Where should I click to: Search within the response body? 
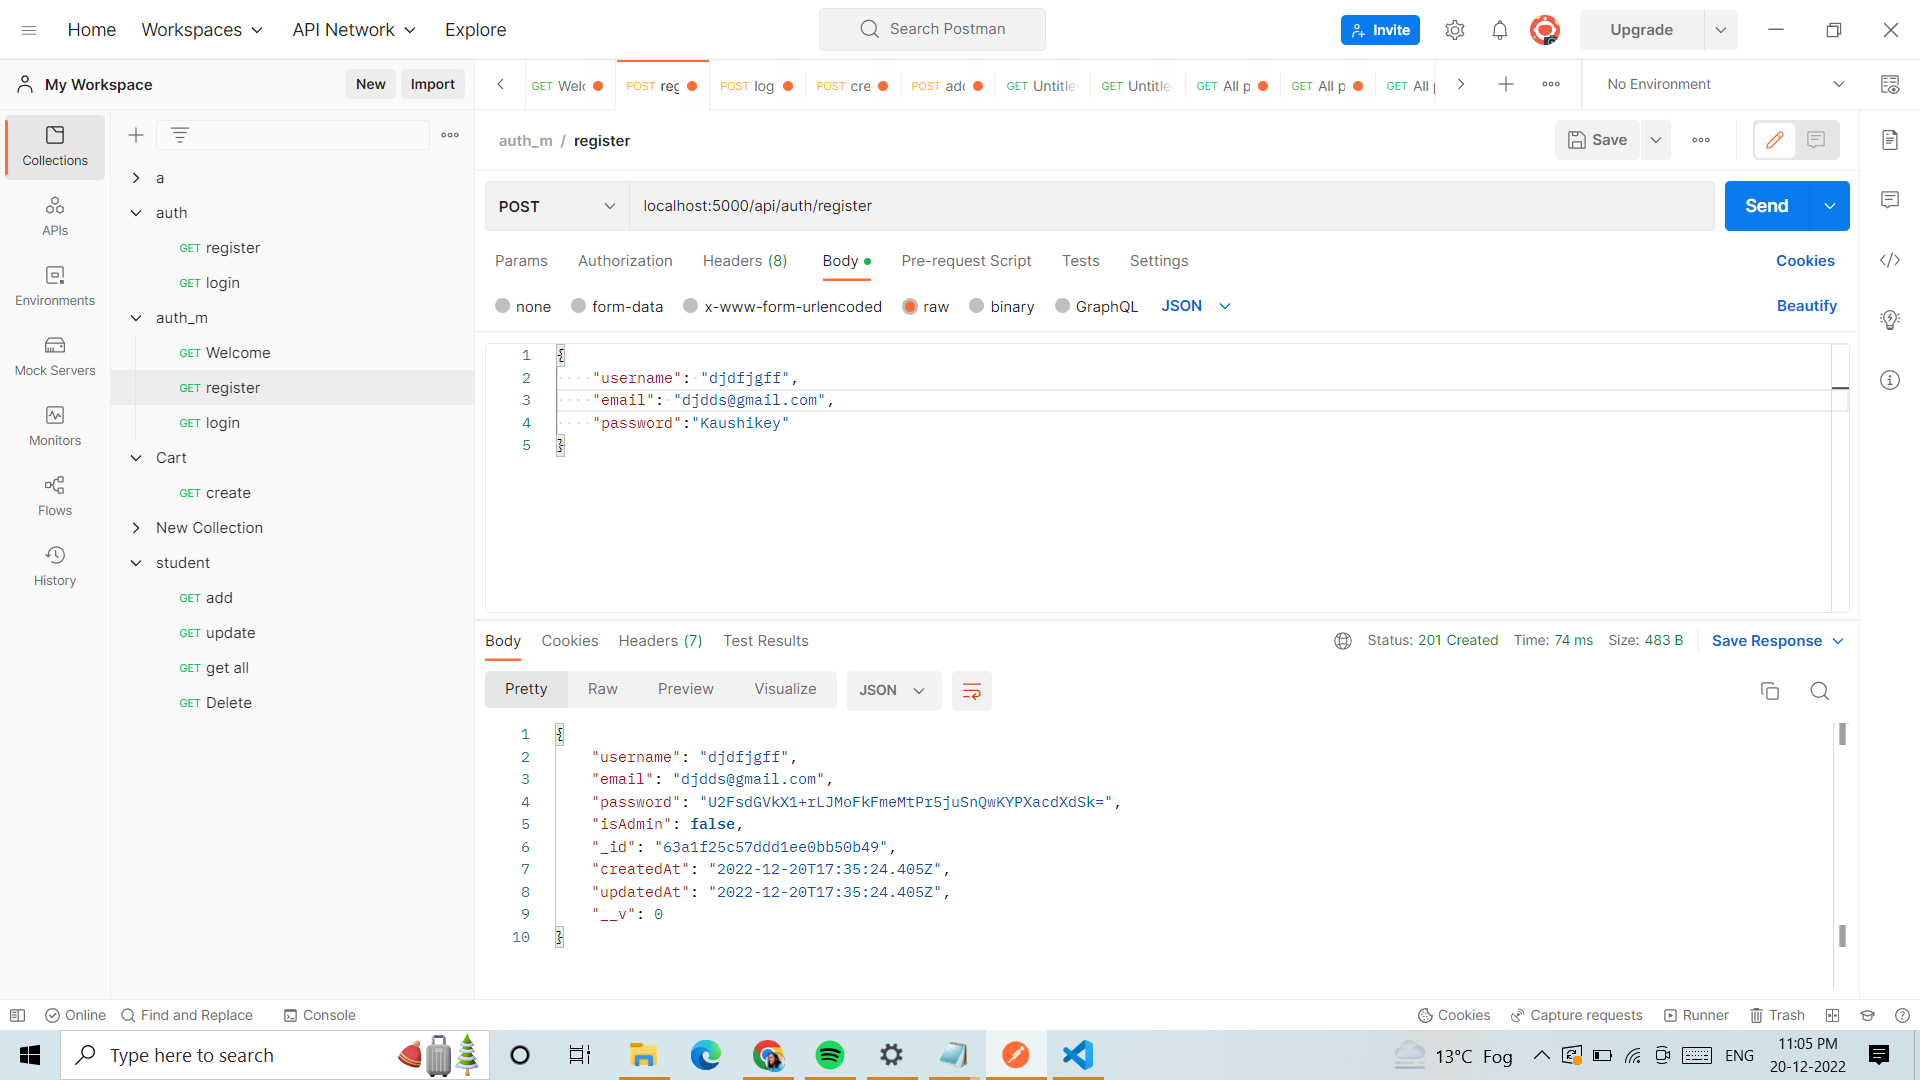click(x=1819, y=691)
